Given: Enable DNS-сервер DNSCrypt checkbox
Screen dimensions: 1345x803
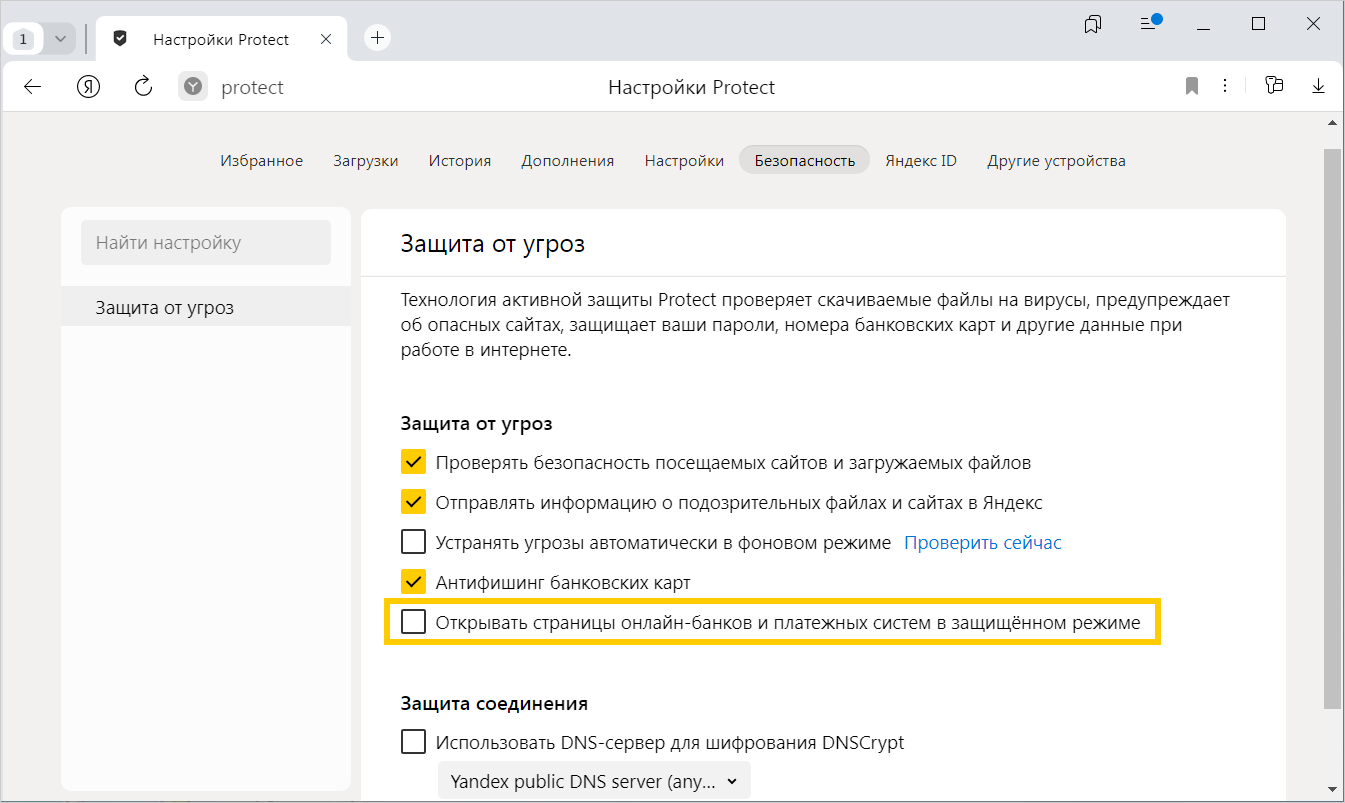Looking at the screenshot, I should coord(413,742).
